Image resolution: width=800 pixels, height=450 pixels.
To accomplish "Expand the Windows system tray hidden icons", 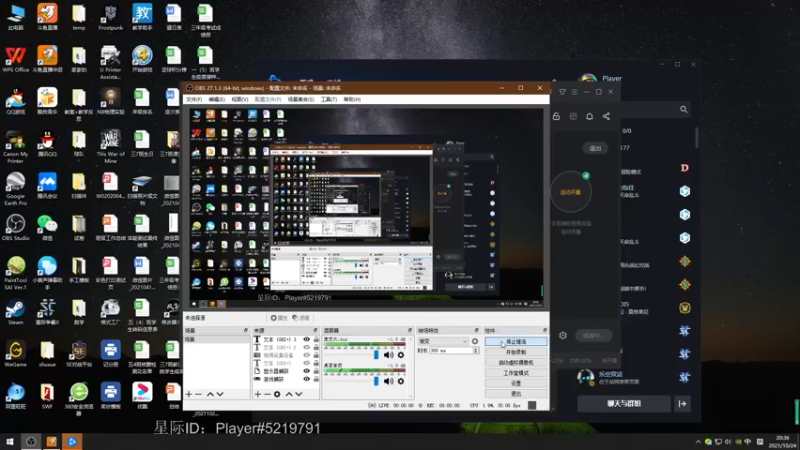I will [698, 442].
